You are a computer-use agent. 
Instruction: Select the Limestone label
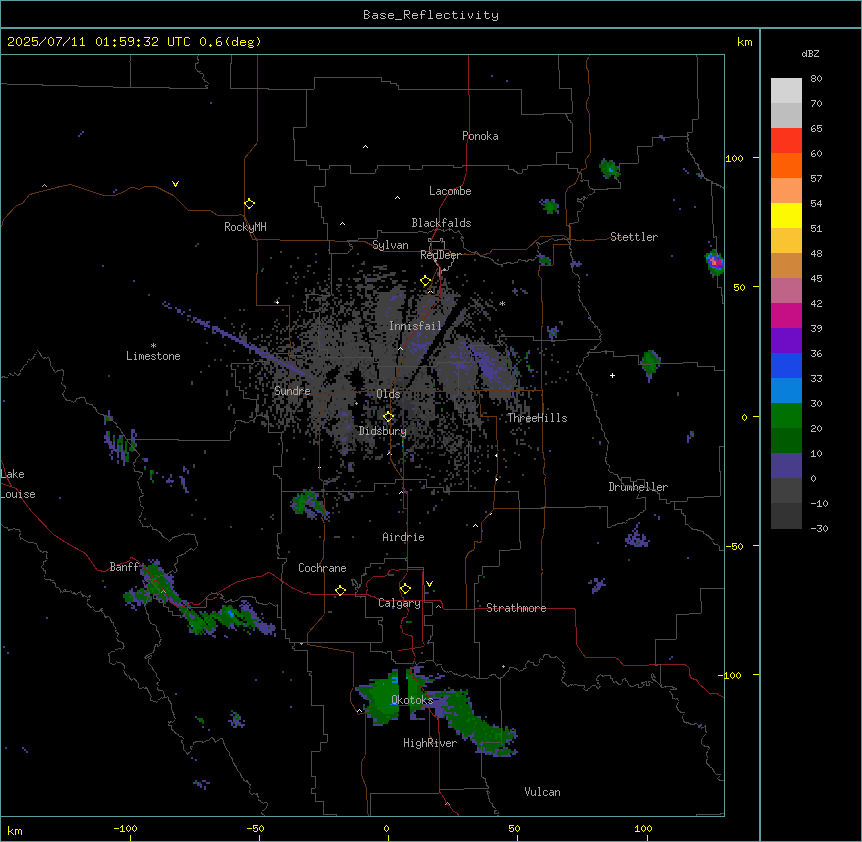(x=153, y=356)
